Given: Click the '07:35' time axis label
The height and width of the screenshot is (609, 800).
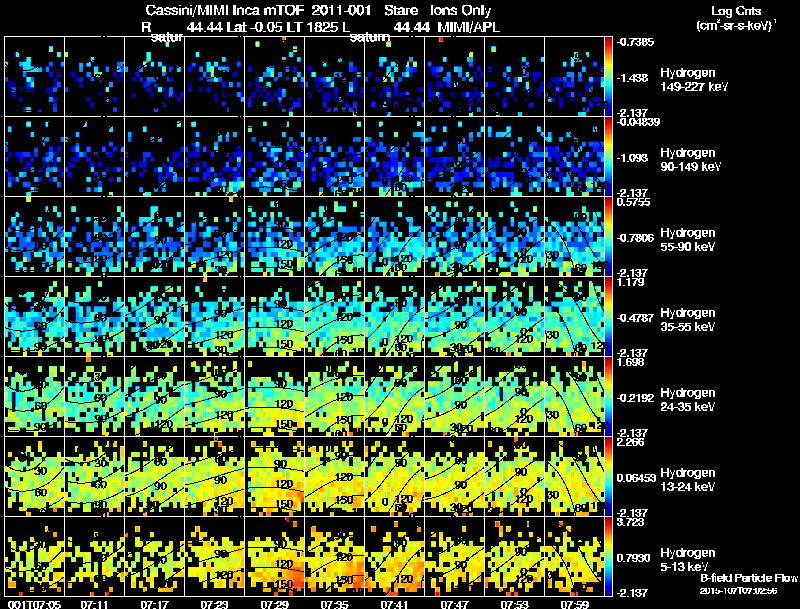Looking at the screenshot, I should 334,604.
